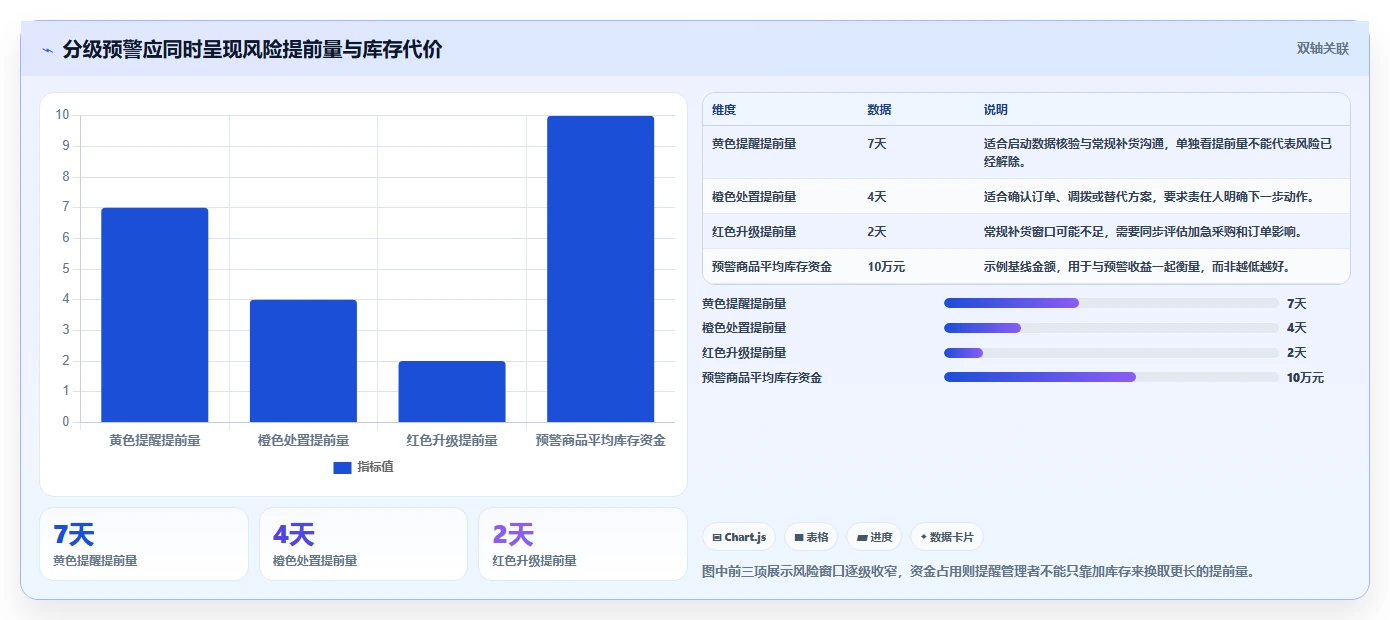The width and height of the screenshot is (1390, 620).
Task: Open the 7天 黄色提醒提前量 card
Action: 144,544
